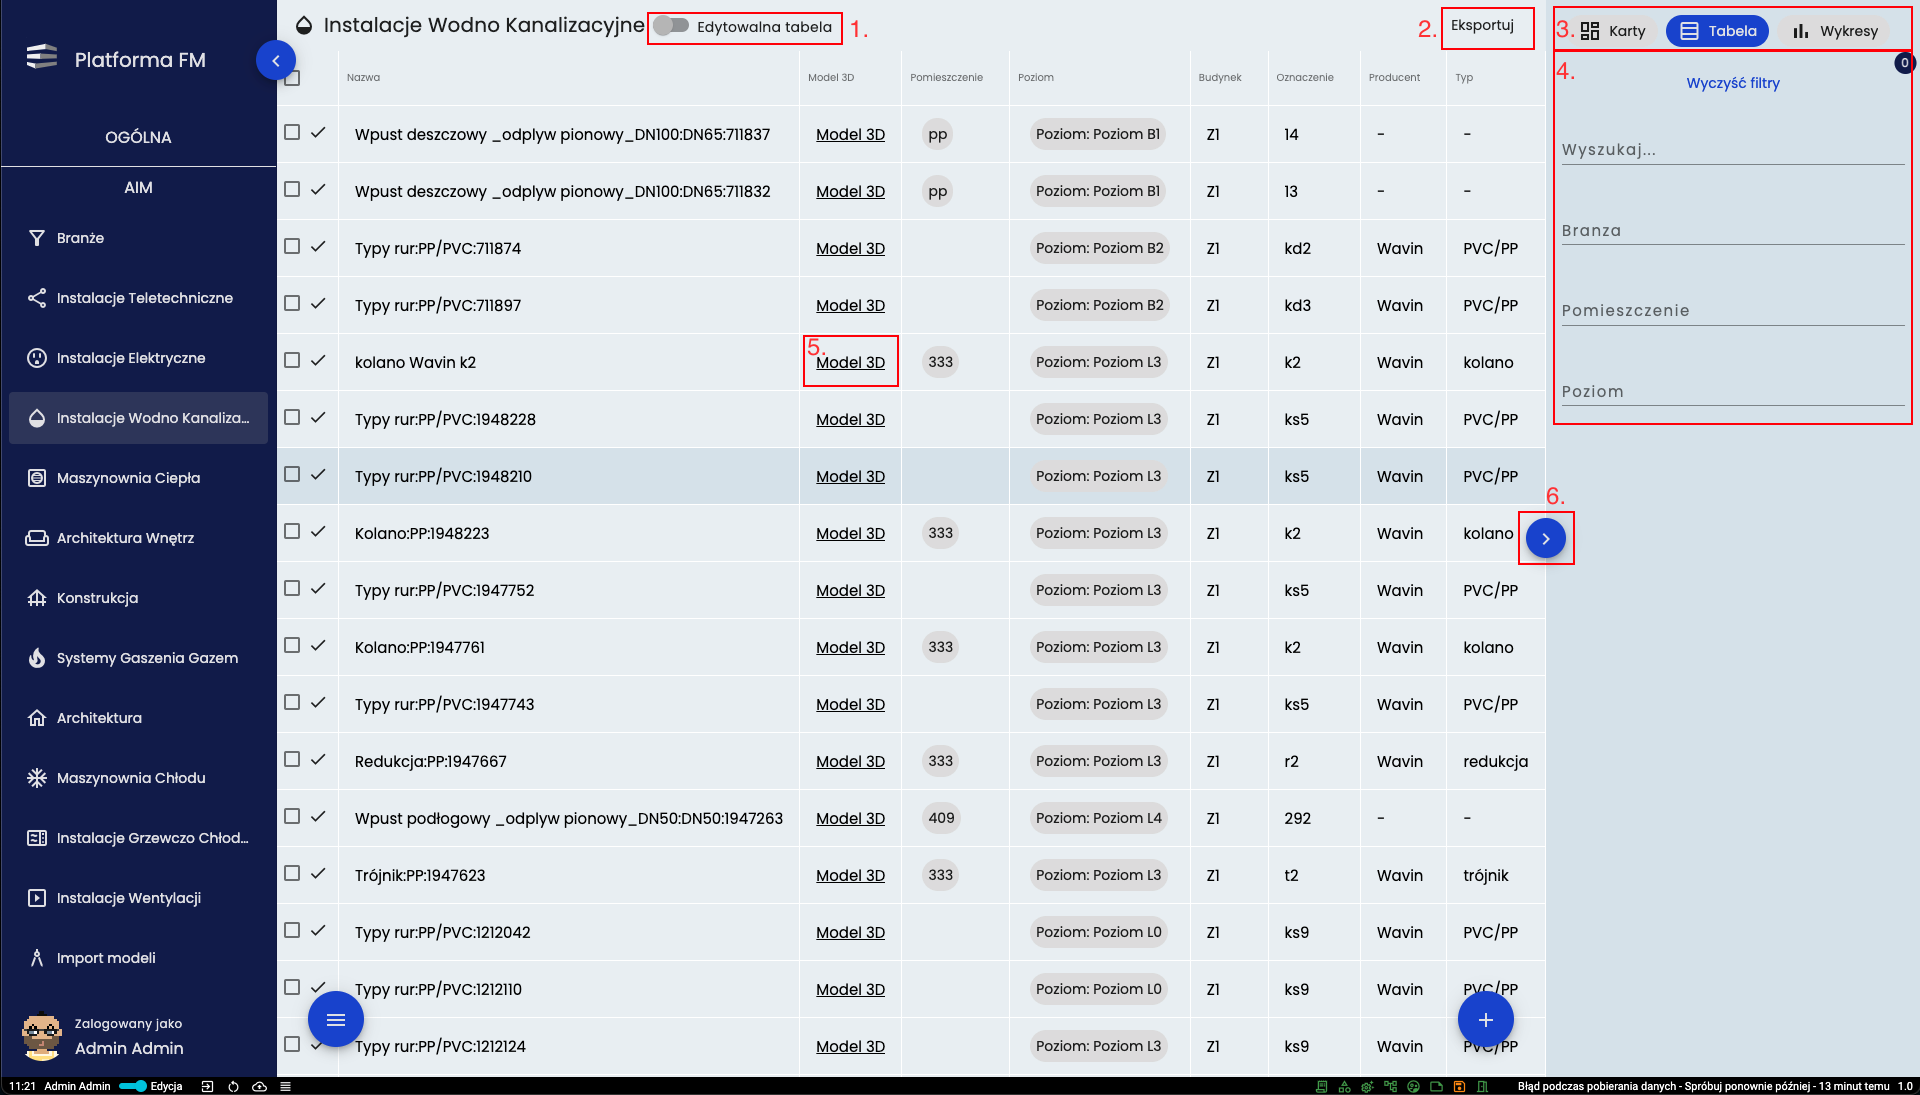Click the green palette icon in status bar
This screenshot has height=1095, width=1920.
coord(1413,1086)
